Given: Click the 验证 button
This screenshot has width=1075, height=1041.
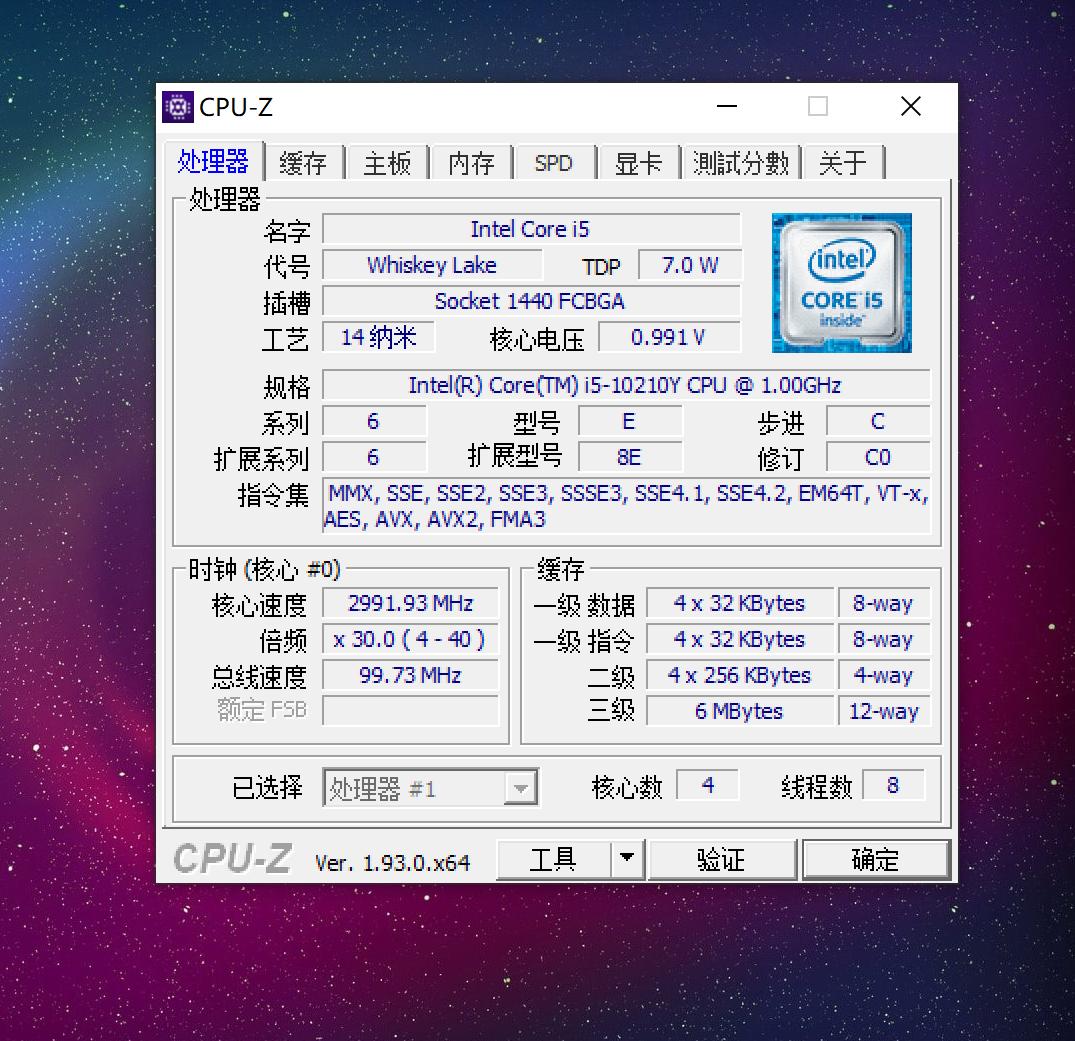Looking at the screenshot, I should [x=722, y=858].
